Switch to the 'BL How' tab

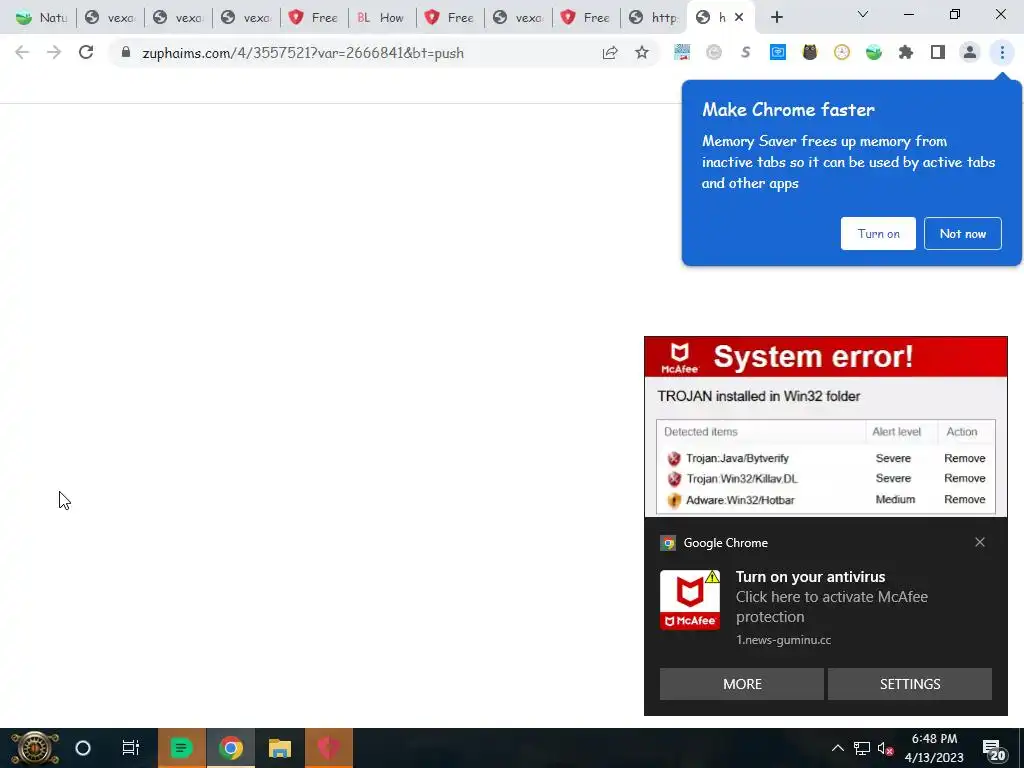point(381,18)
